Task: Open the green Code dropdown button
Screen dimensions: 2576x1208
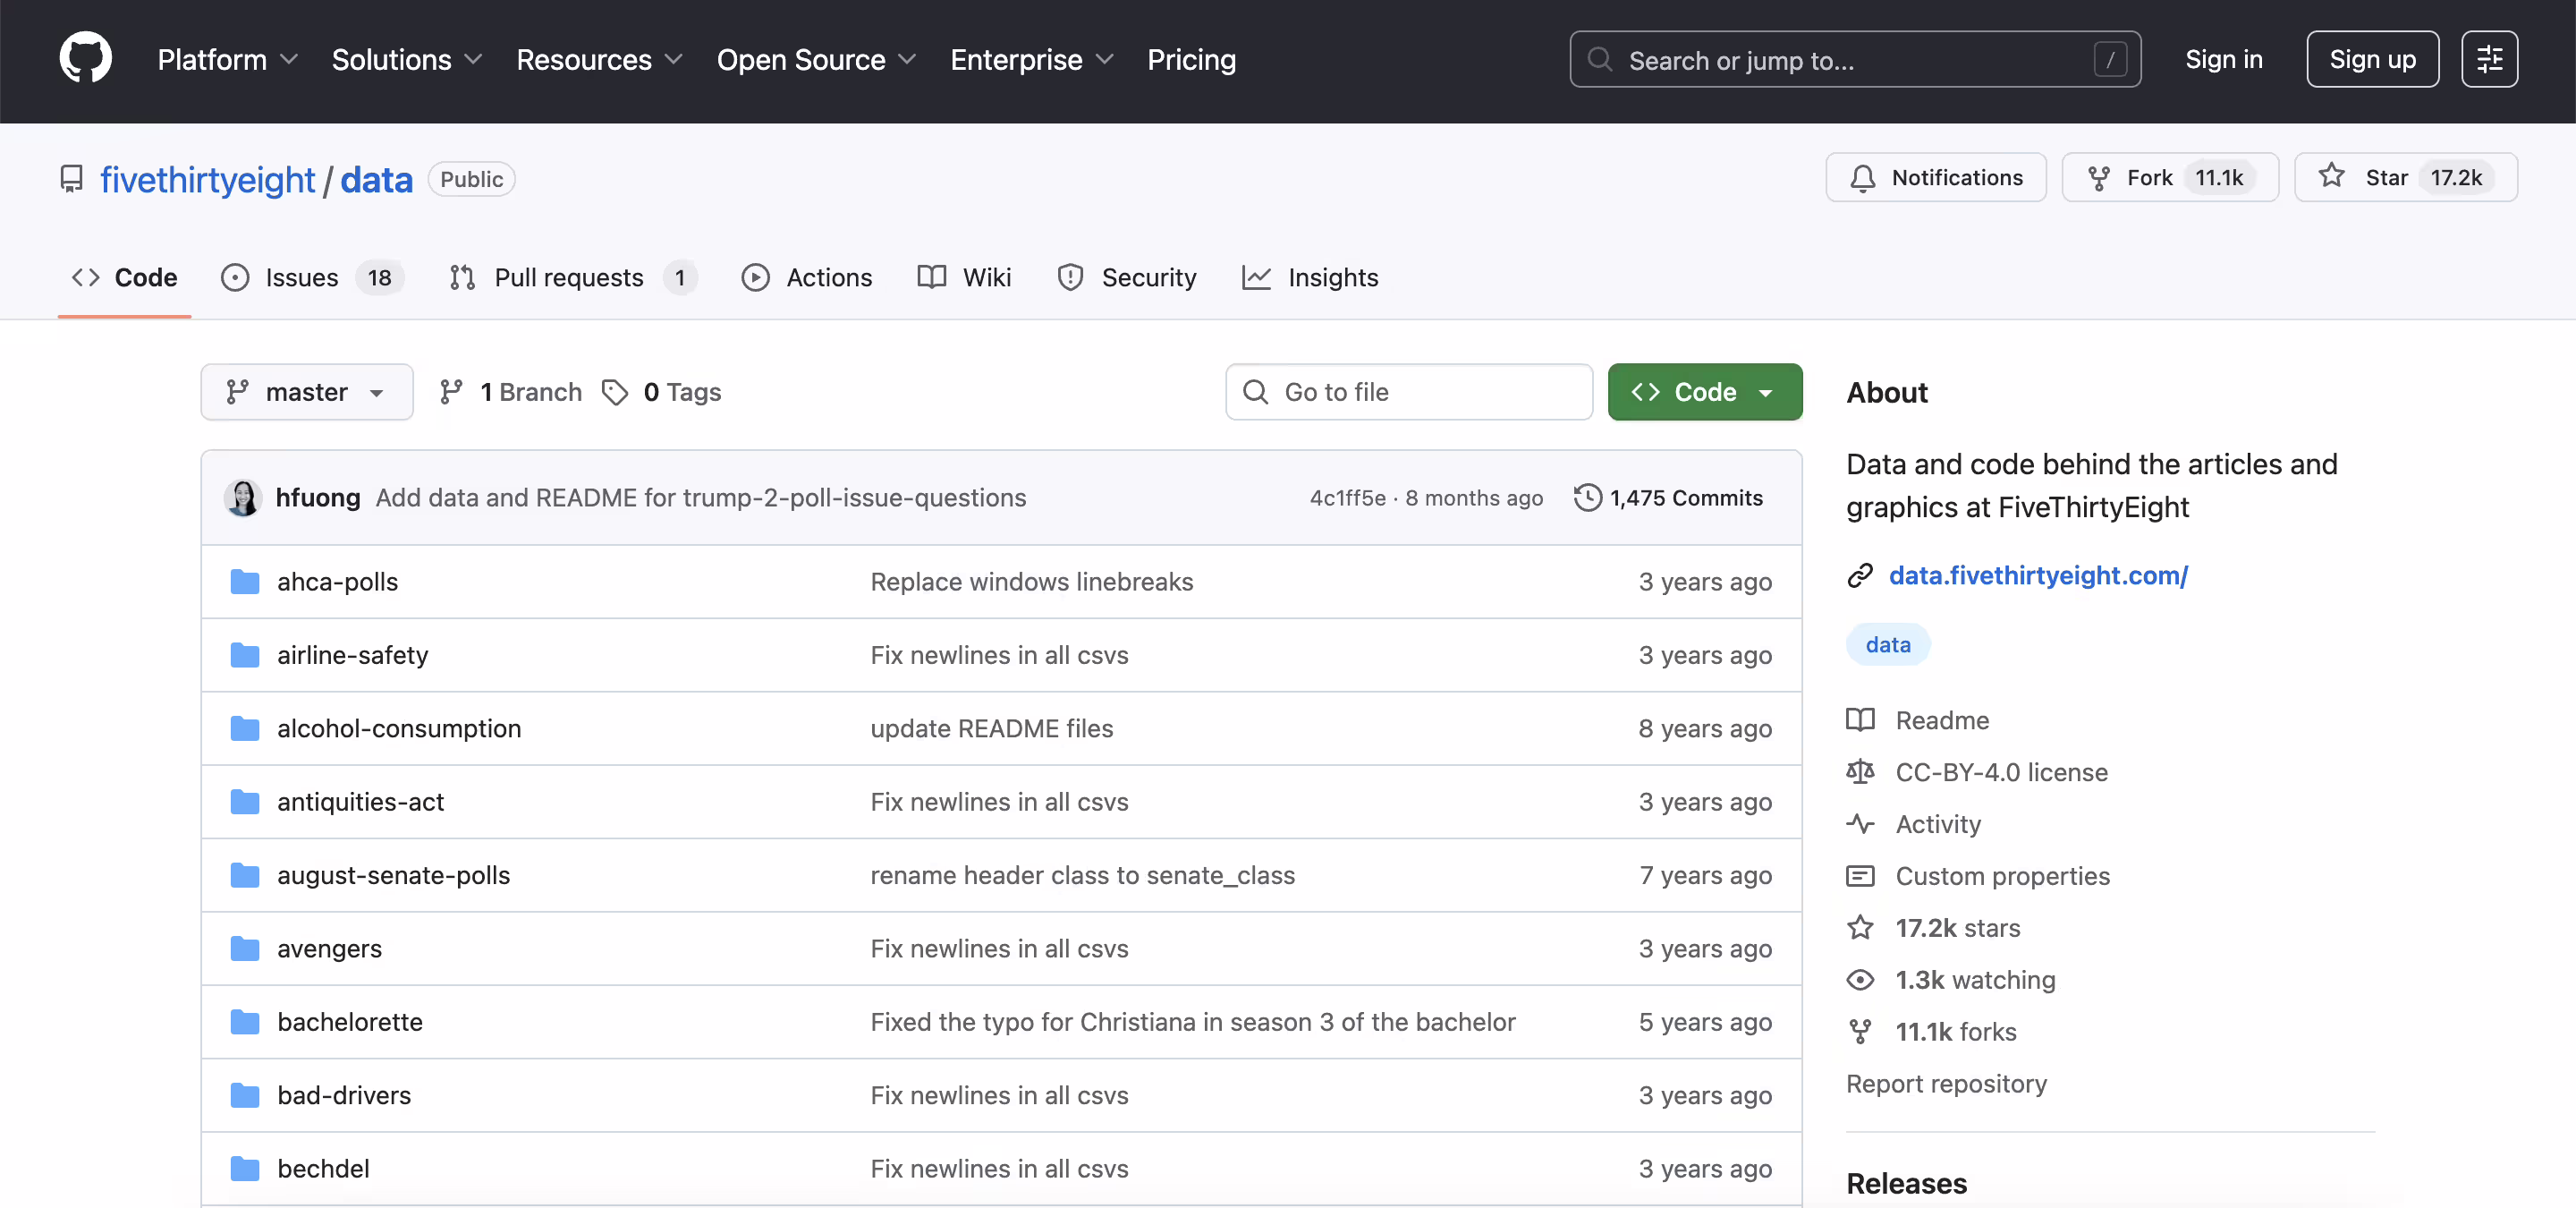Action: point(1704,392)
